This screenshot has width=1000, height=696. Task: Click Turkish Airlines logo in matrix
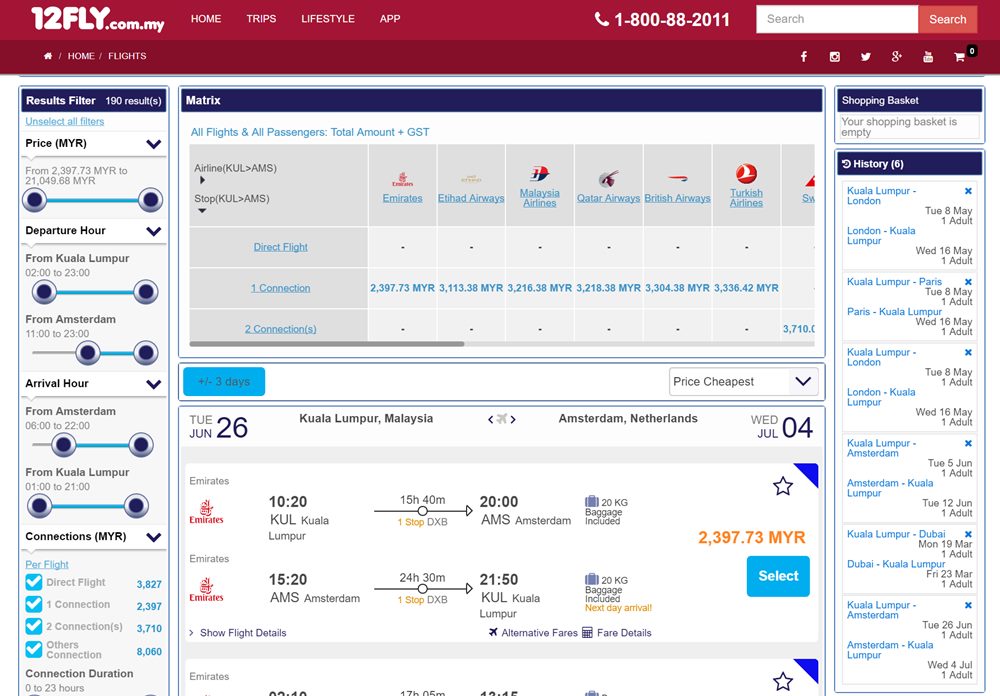(746, 174)
